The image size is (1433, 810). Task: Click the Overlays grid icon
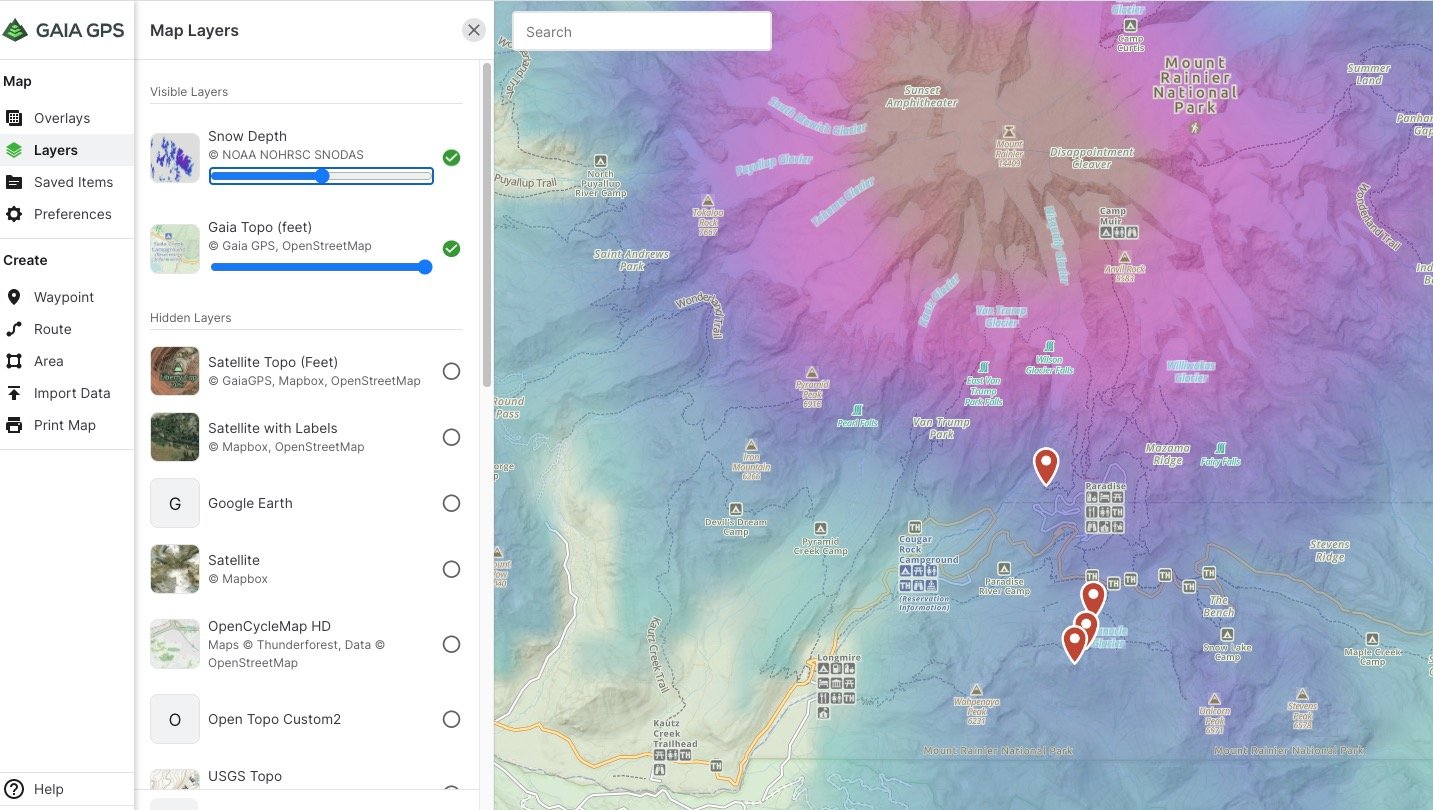tap(14, 118)
